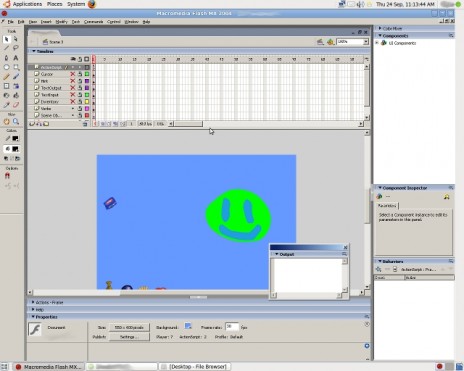Select the Arrow selection tool

(x=6, y=39)
